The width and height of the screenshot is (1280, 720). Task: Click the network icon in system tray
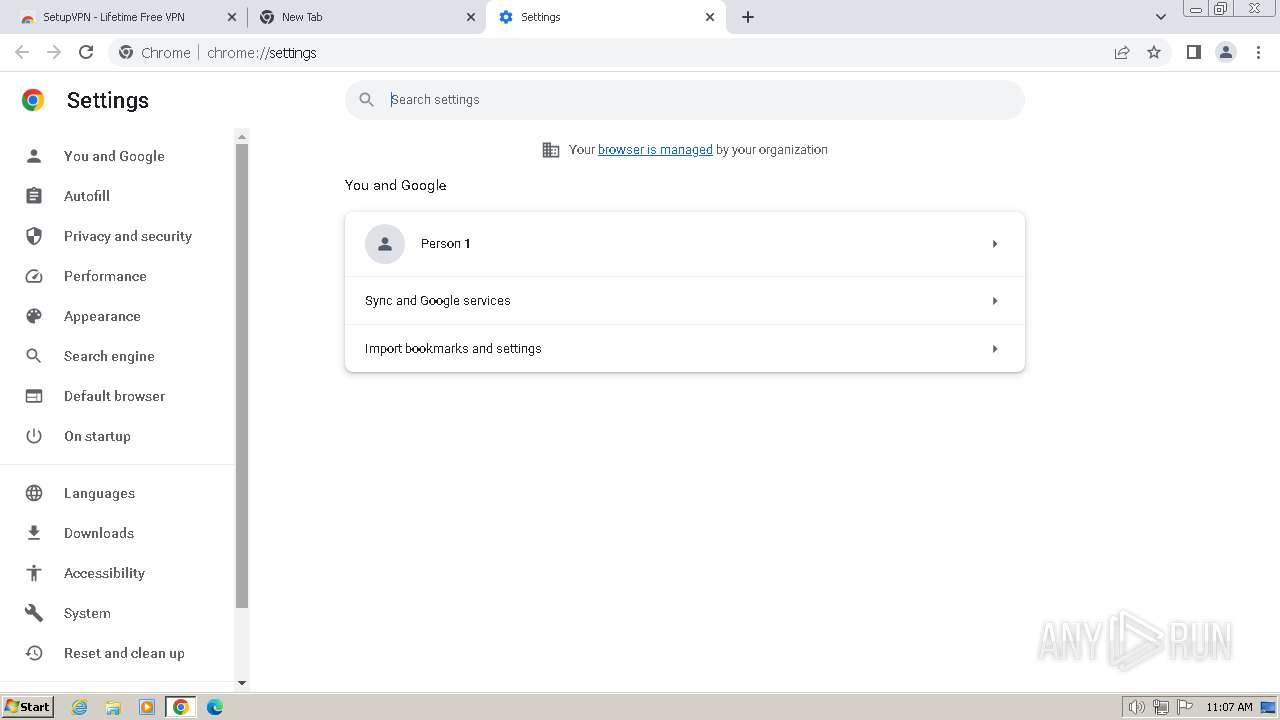point(1161,707)
